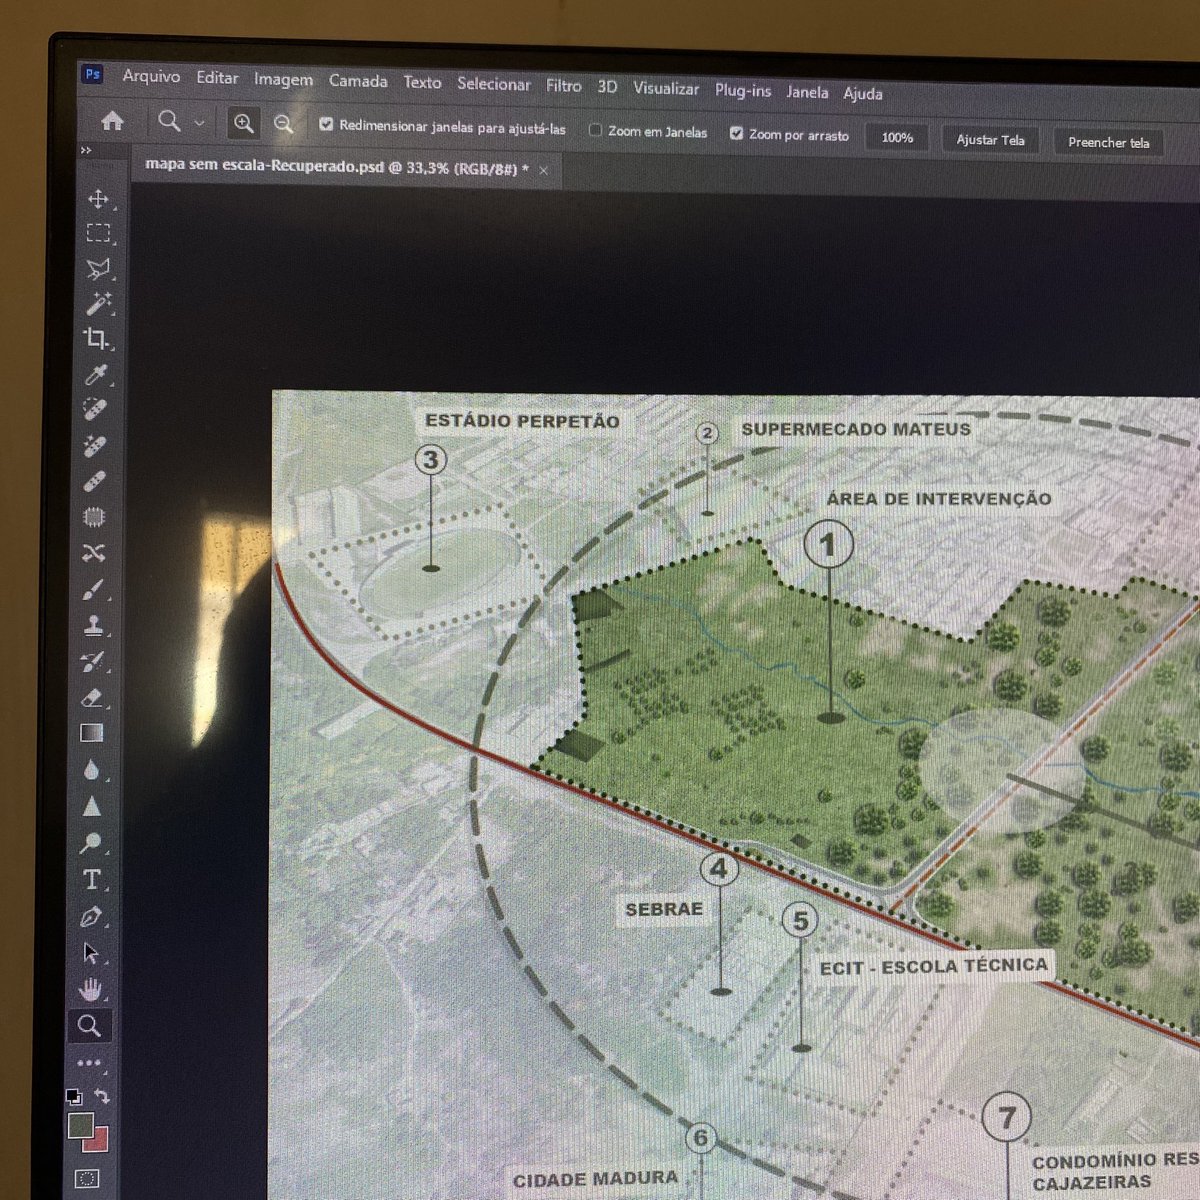This screenshot has height=1200, width=1200.
Task: Select the Zoom tool in toolbar
Action: tap(90, 1026)
